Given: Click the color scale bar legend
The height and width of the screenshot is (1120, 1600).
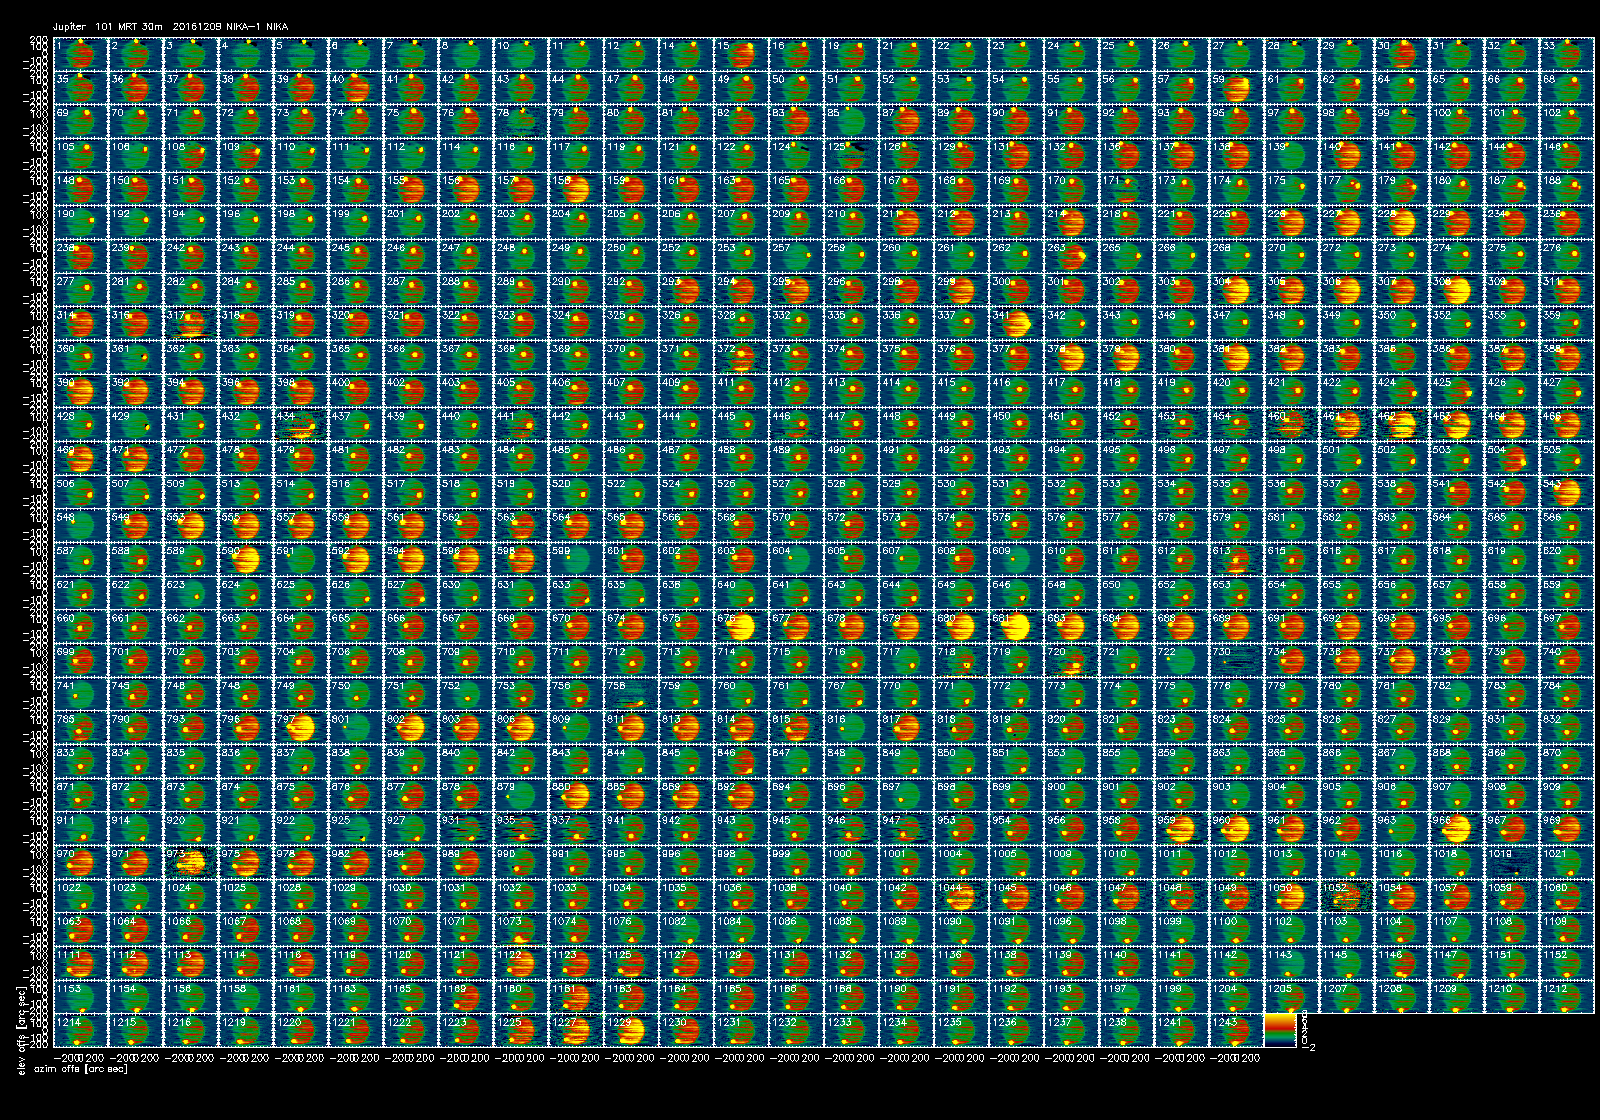Looking at the screenshot, I should (1281, 1030).
